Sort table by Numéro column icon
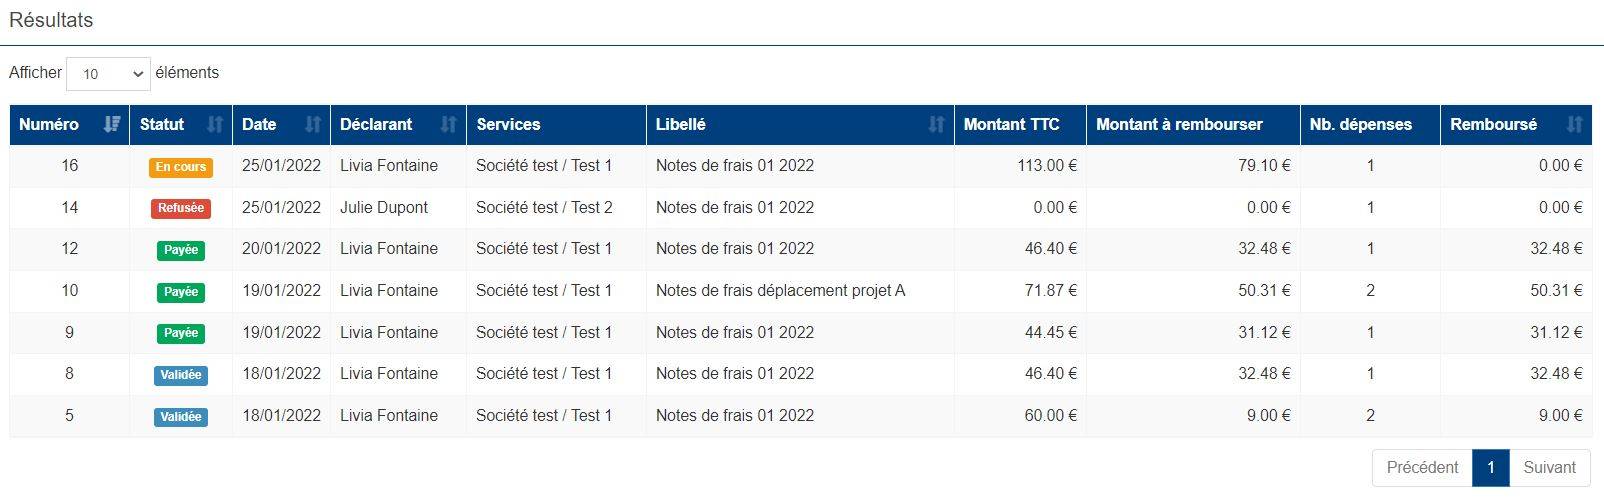1604x497 pixels. click(112, 124)
